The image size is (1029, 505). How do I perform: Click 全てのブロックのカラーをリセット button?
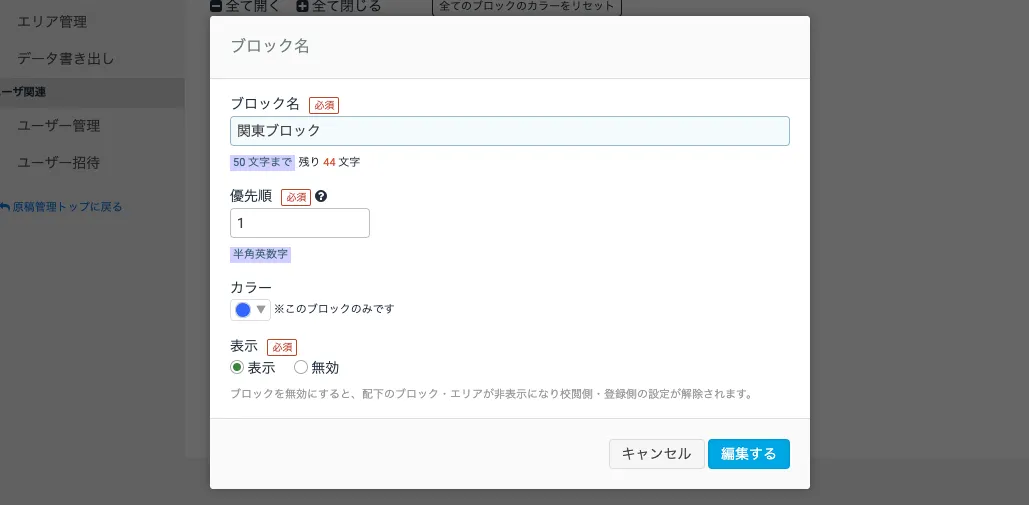pyautogui.click(x=527, y=6)
